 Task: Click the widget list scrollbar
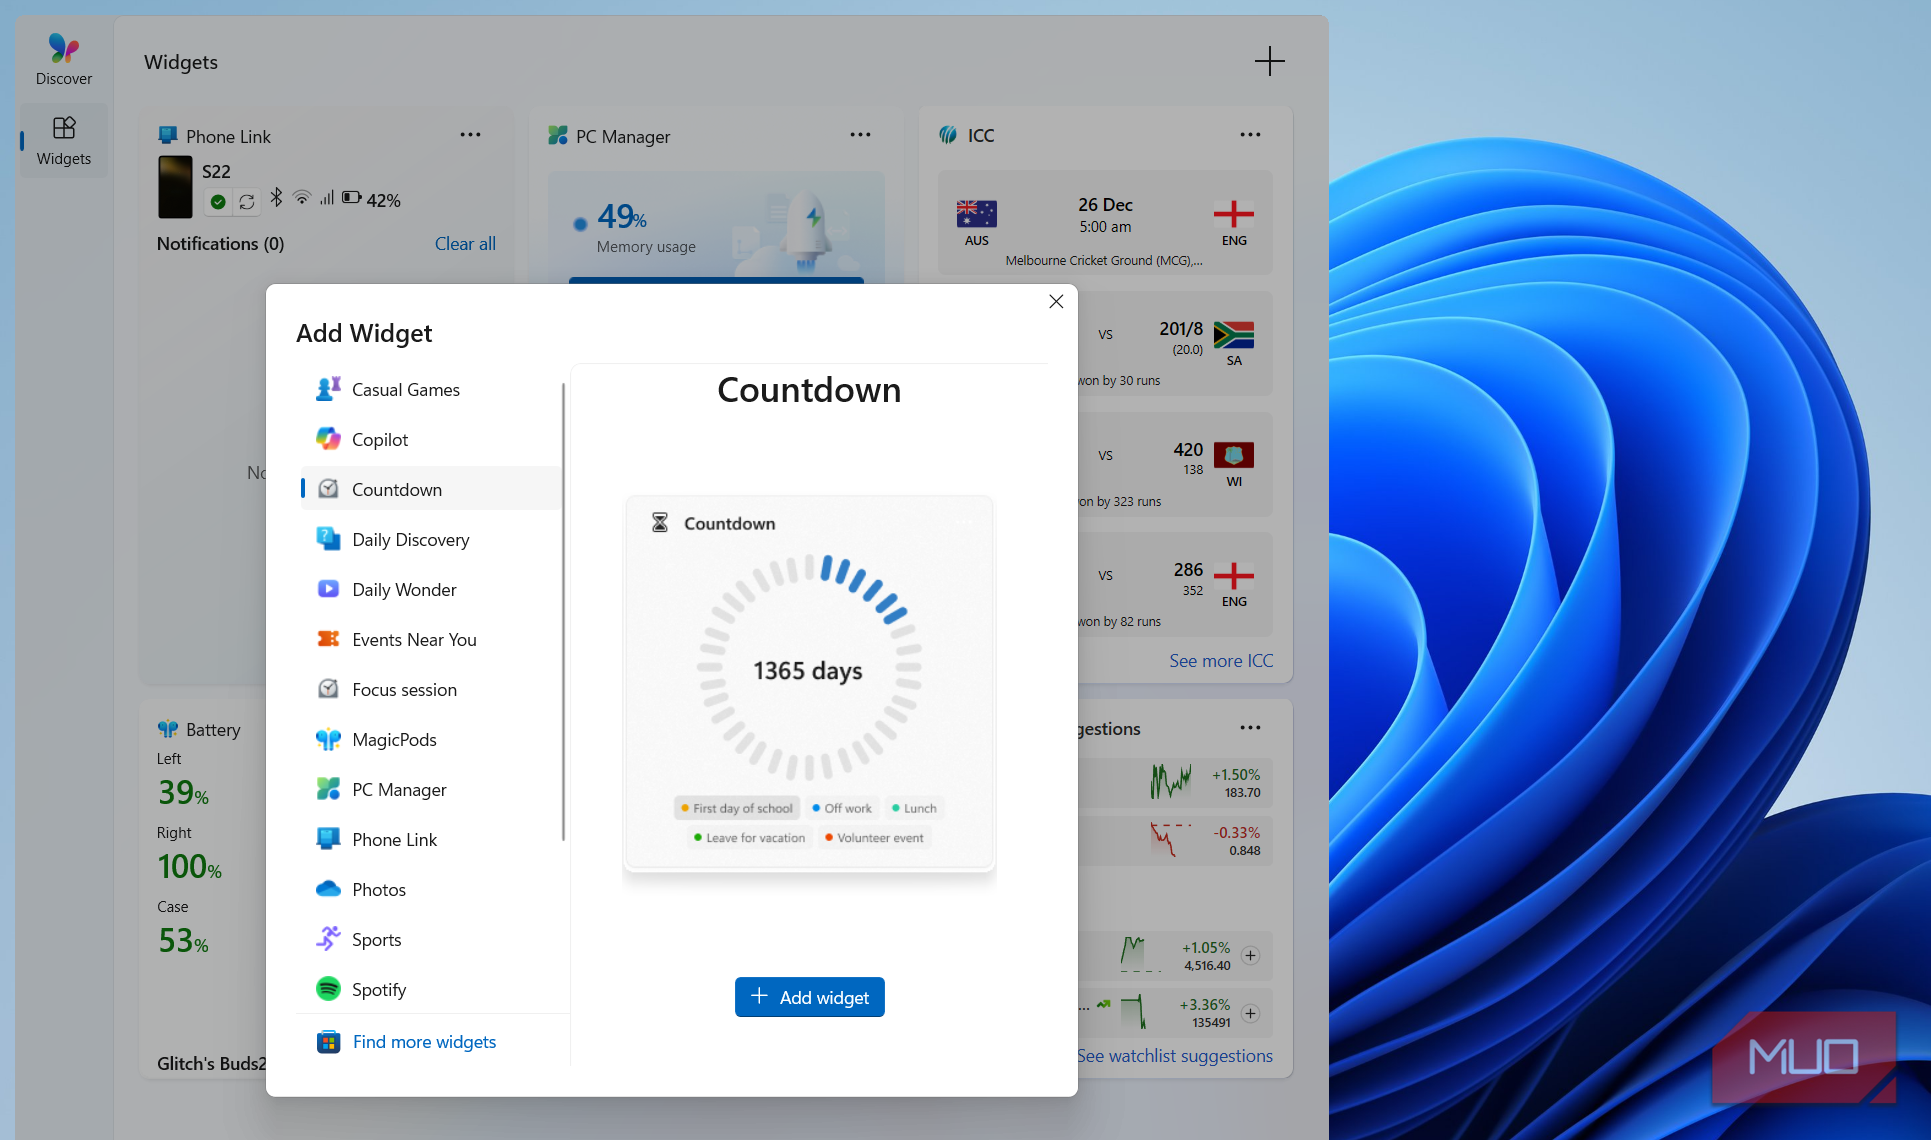pyautogui.click(x=563, y=612)
